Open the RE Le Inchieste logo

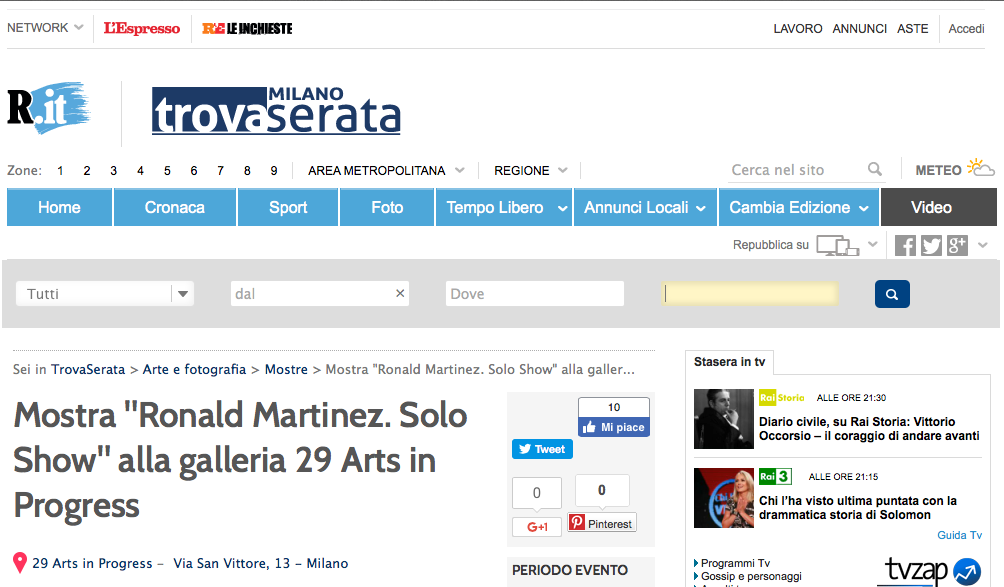coord(247,28)
